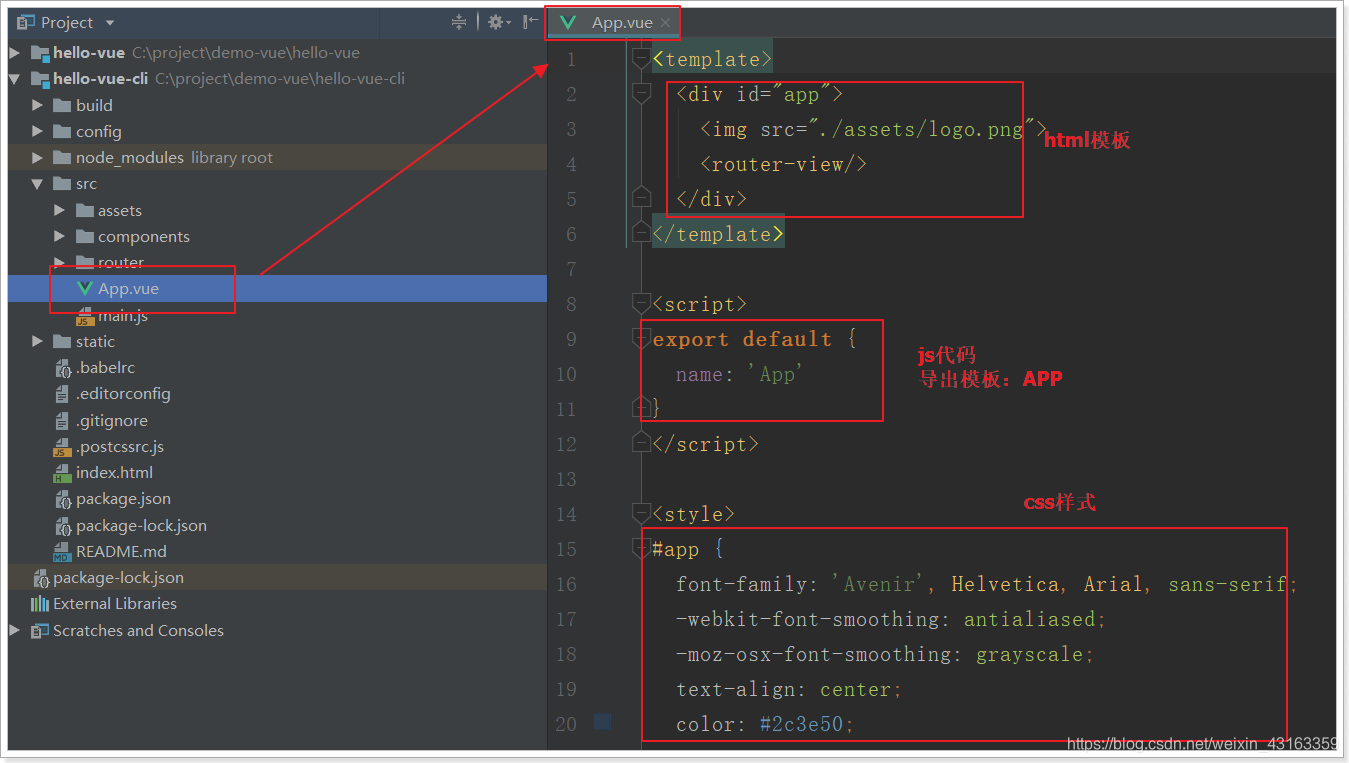Fold the template block at line 1
1349x763 pixels.
point(641,59)
